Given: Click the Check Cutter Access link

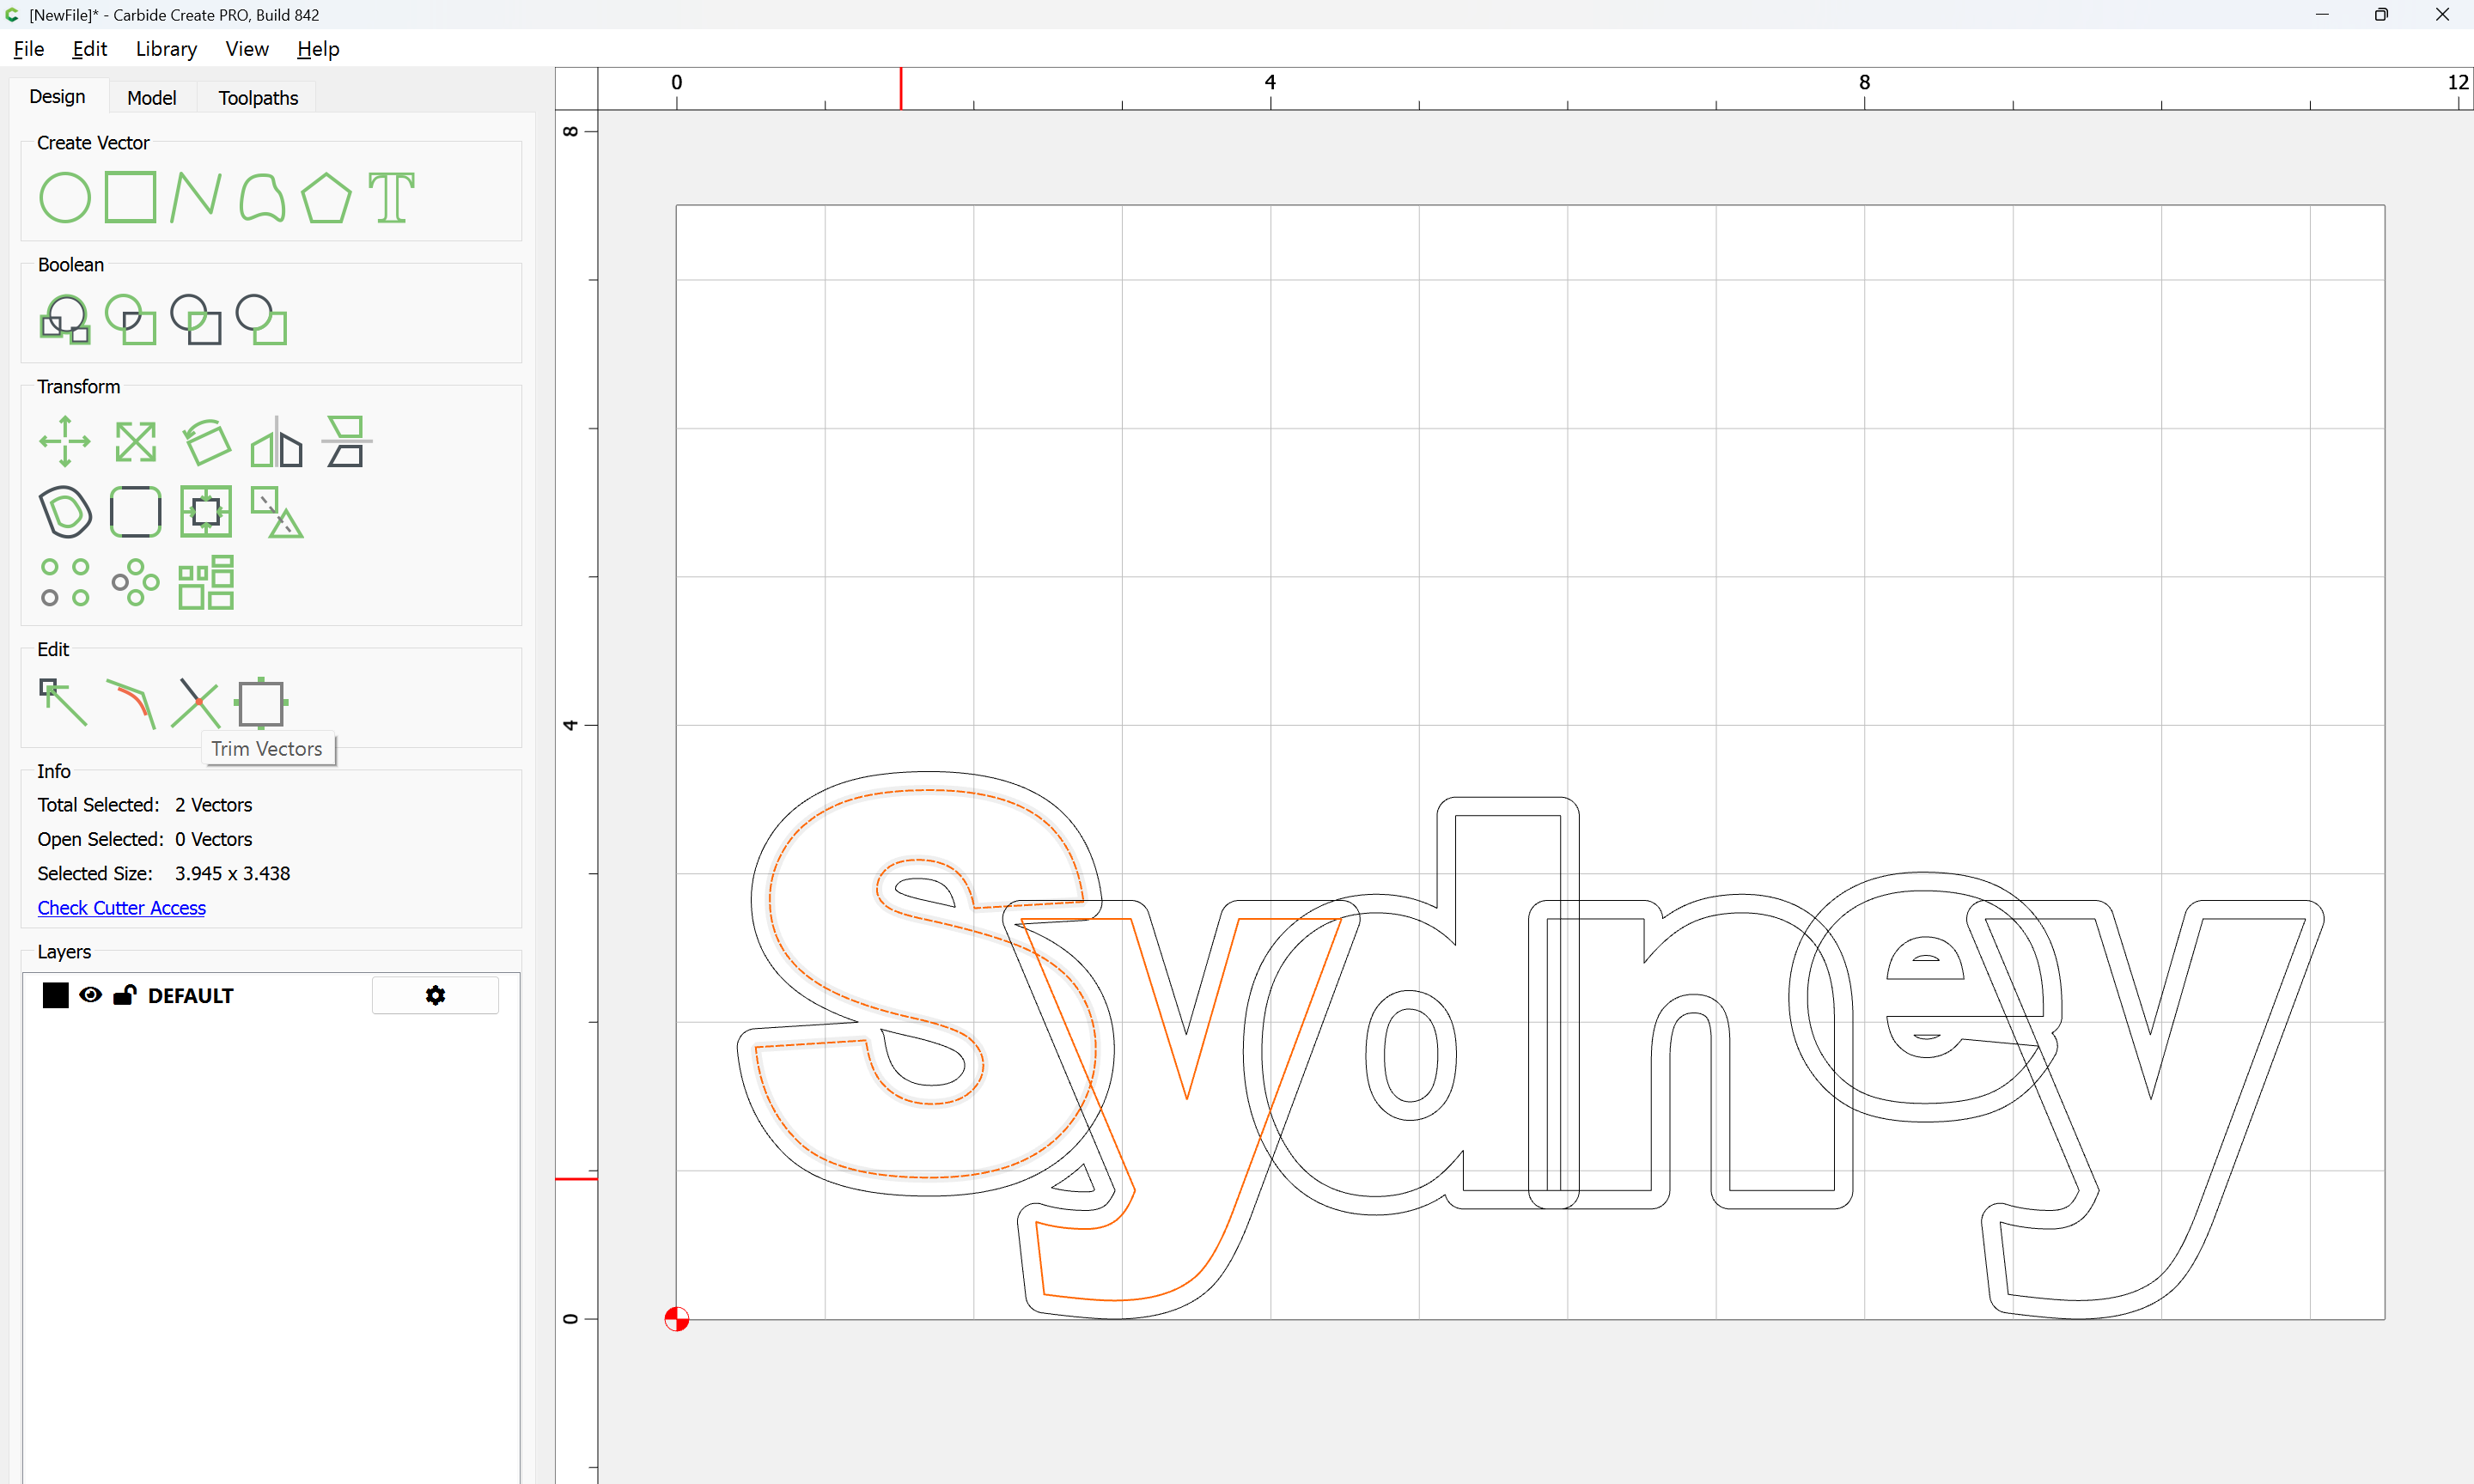Looking at the screenshot, I should [x=122, y=908].
